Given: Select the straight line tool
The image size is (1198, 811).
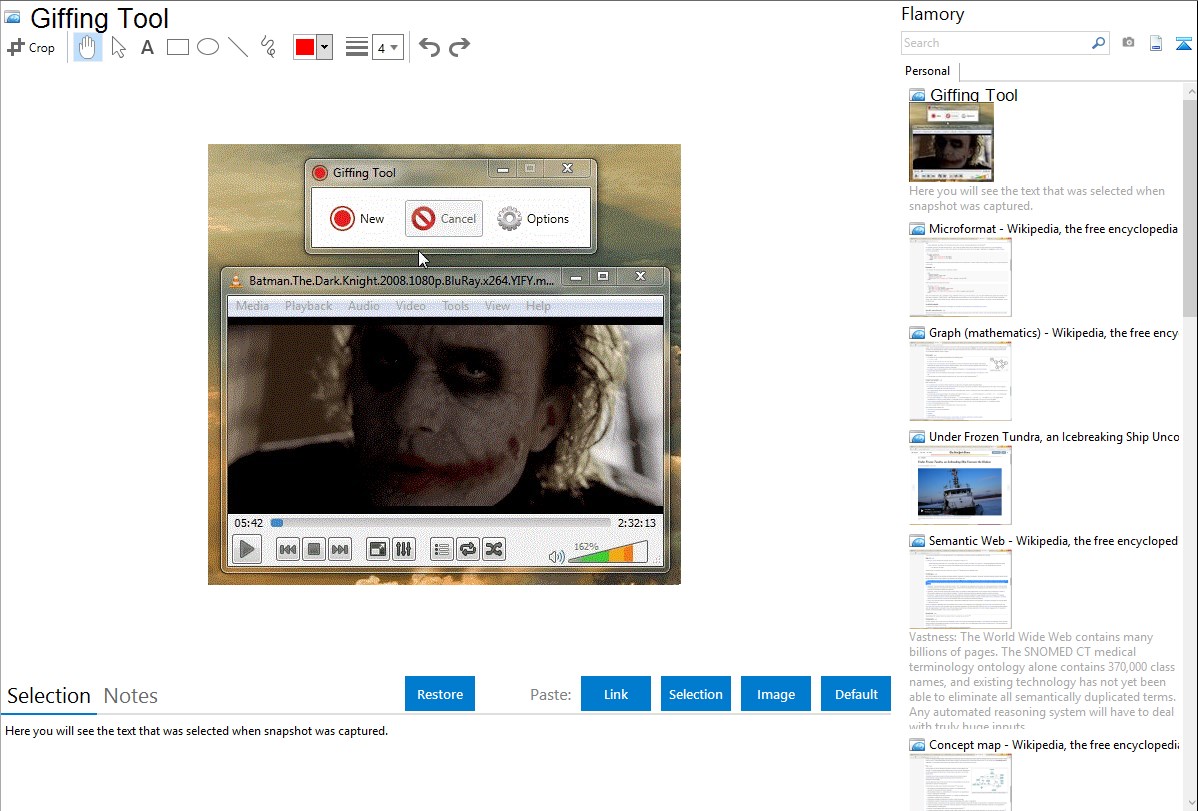Looking at the screenshot, I should point(238,47).
